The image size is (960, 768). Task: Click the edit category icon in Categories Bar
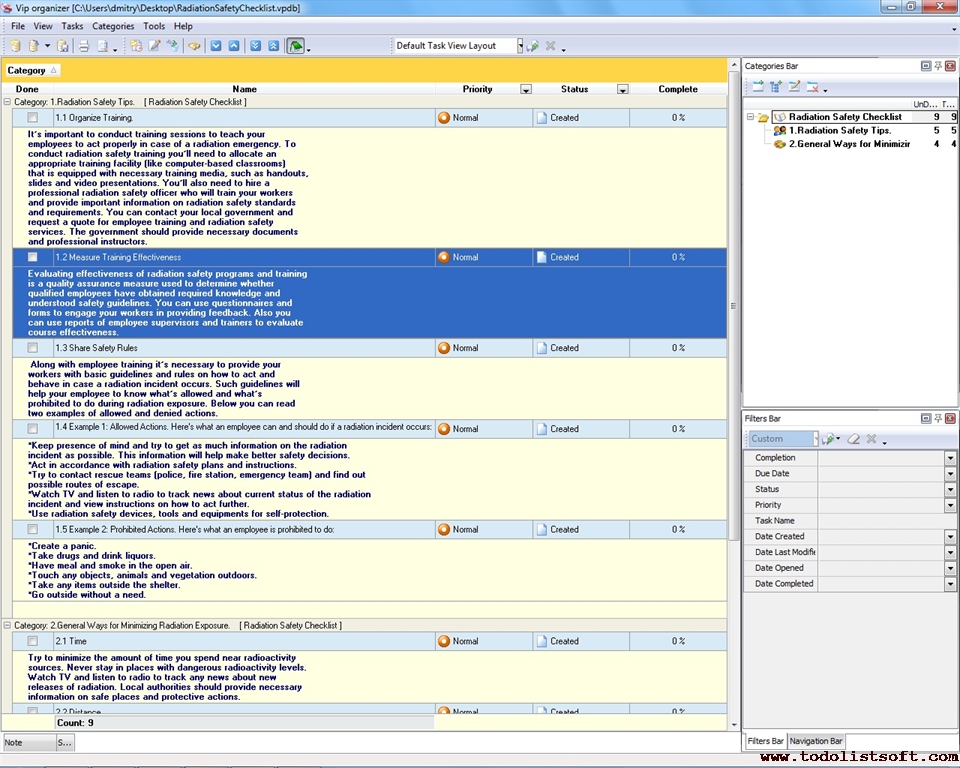pyautogui.click(x=794, y=87)
